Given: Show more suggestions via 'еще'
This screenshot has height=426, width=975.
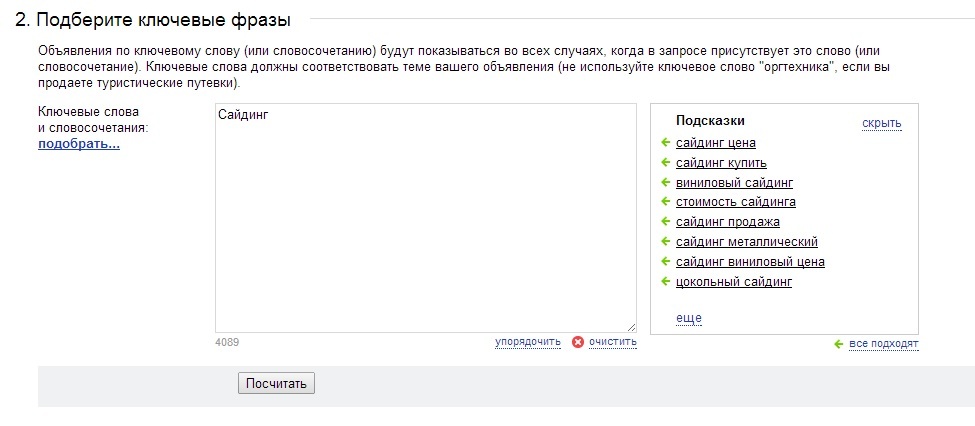Looking at the screenshot, I should (x=689, y=318).
